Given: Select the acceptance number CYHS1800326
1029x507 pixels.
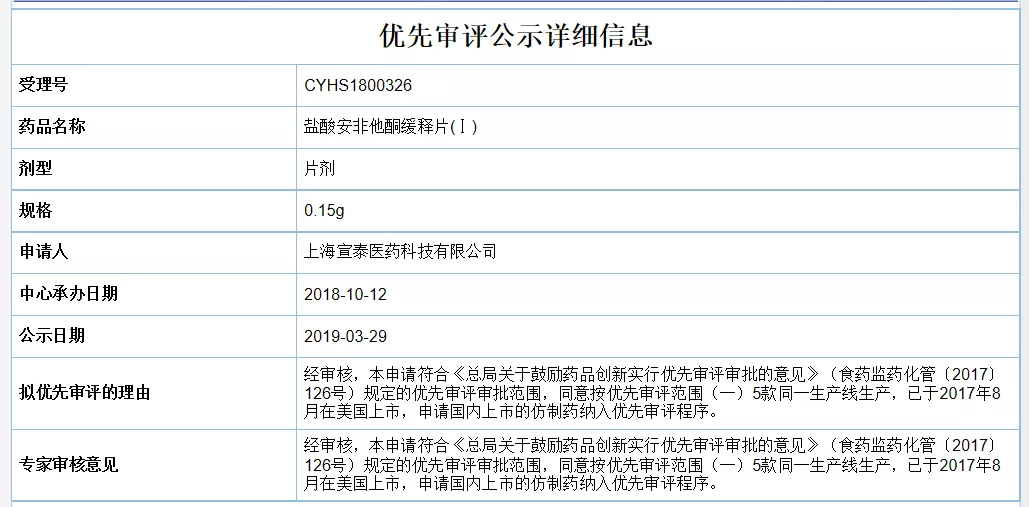Looking at the screenshot, I should 358,86.
